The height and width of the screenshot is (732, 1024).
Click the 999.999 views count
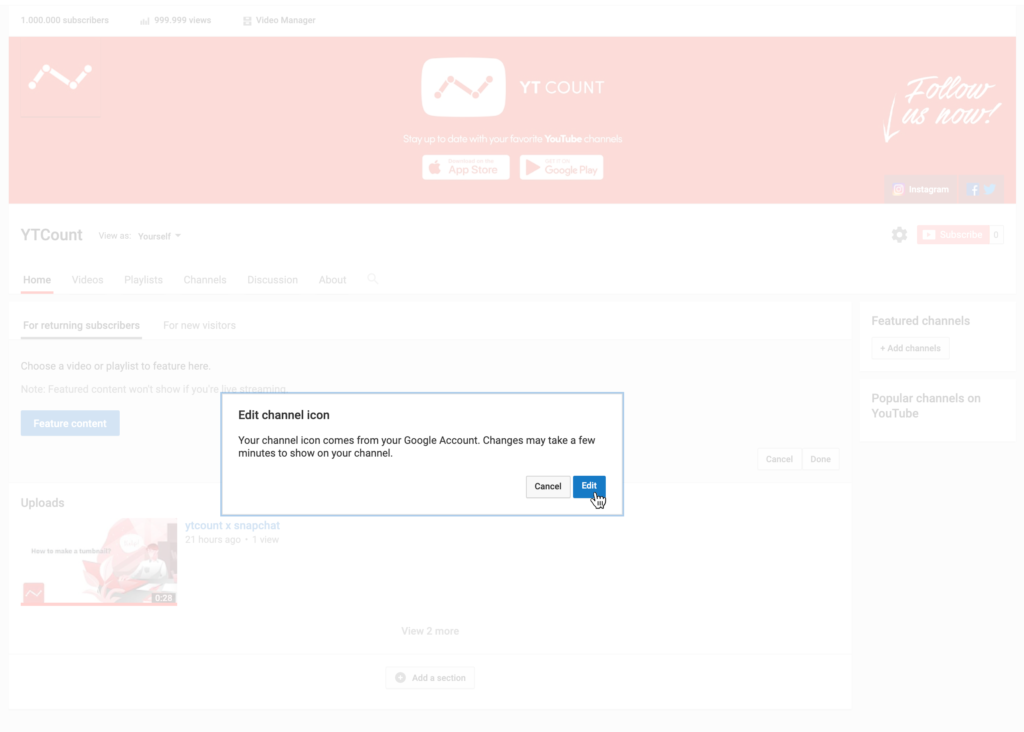(x=182, y=20)
